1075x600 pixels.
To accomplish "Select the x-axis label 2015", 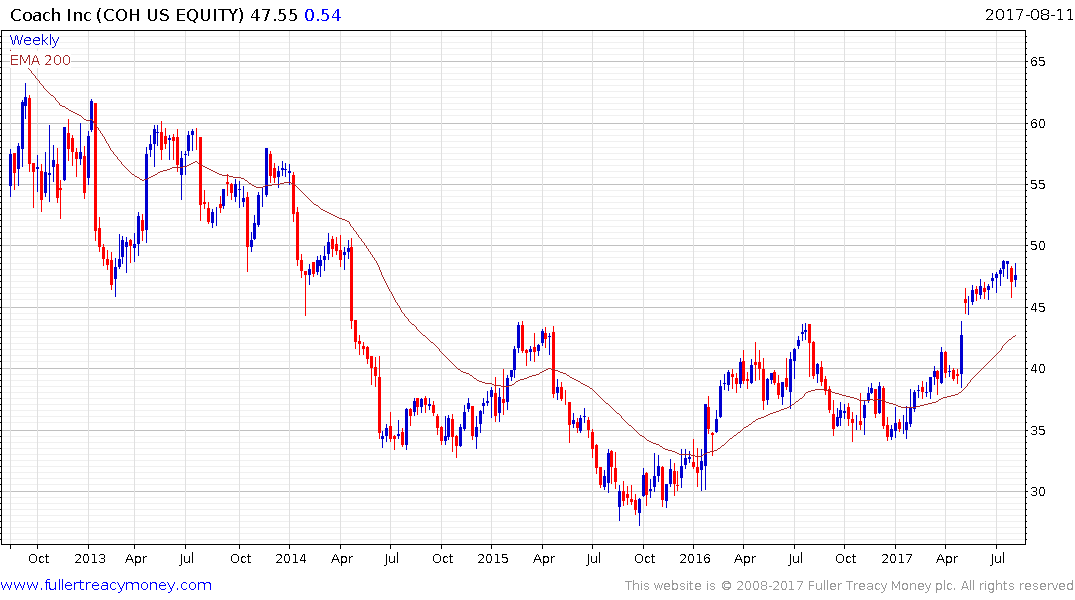I will [493, 558].
